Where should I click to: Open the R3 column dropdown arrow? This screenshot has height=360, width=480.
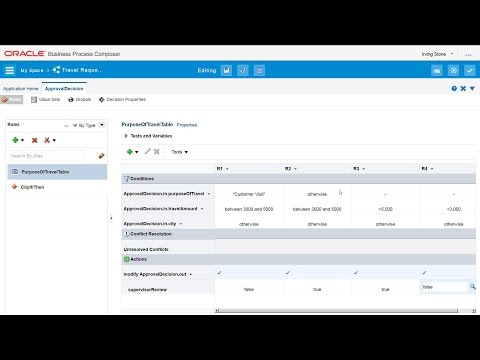pyautogui.click(x=364, y=169)
